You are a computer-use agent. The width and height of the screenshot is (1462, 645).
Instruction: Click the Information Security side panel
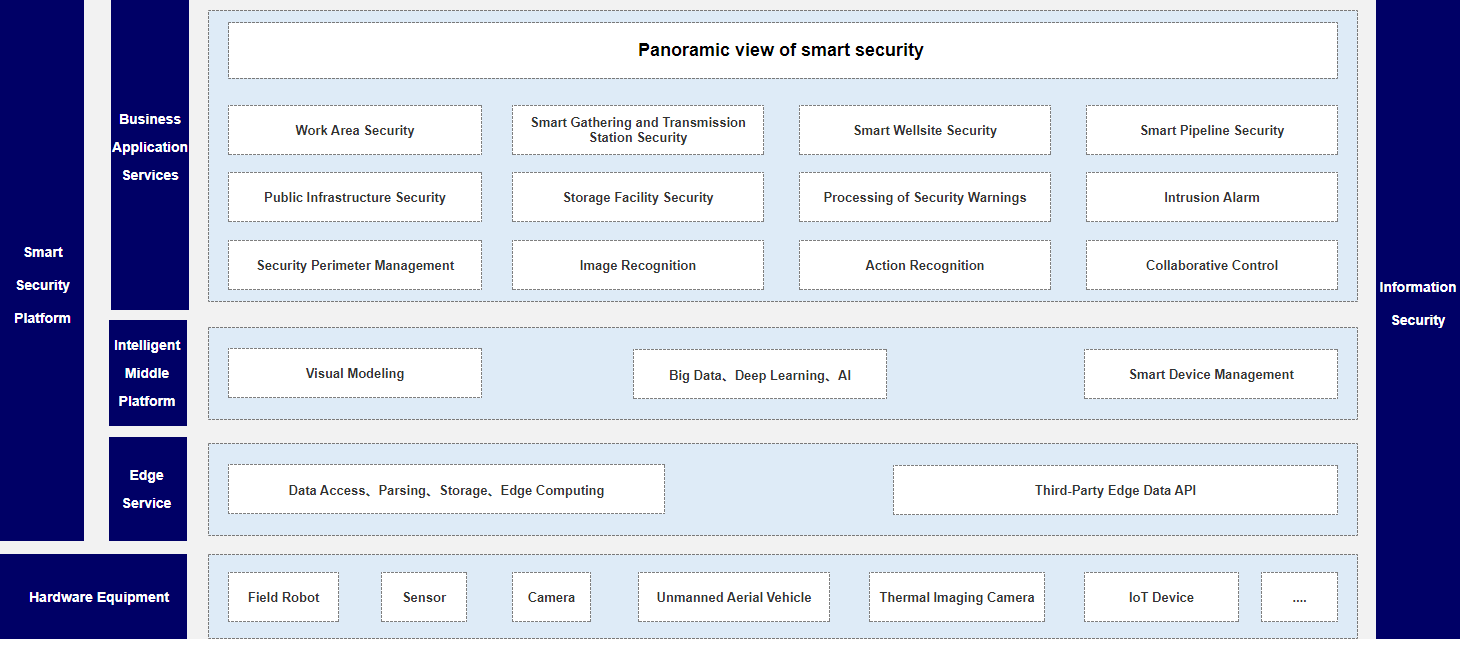1417,303
